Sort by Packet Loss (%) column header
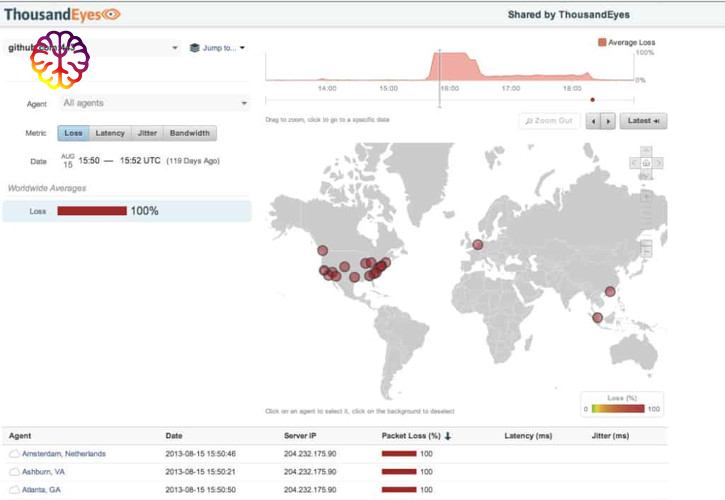 [411, 436]
